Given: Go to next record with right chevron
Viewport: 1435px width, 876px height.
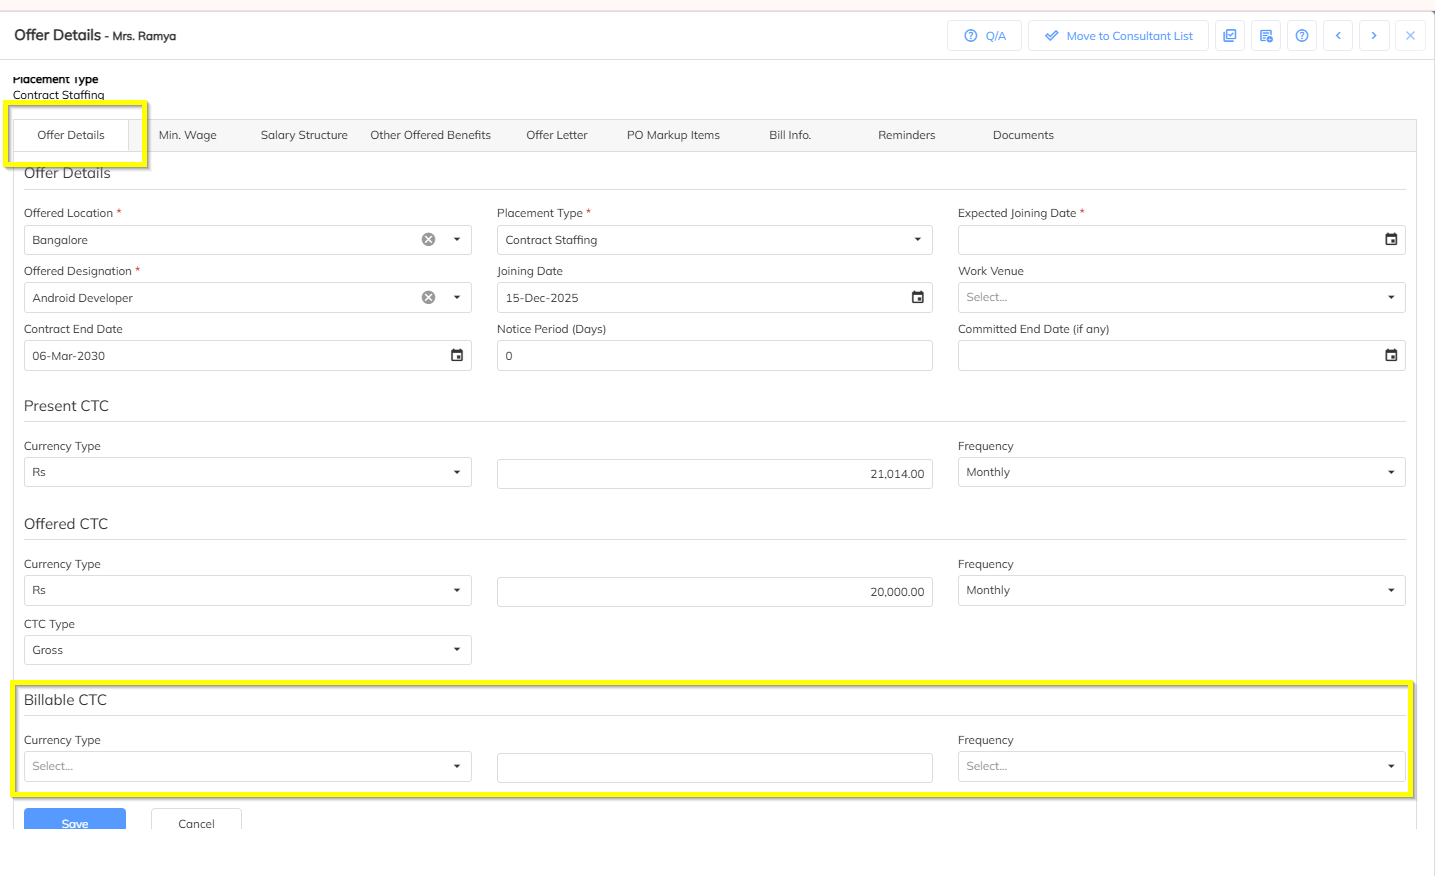Looking at the screenshot, I should point(1374,36).
